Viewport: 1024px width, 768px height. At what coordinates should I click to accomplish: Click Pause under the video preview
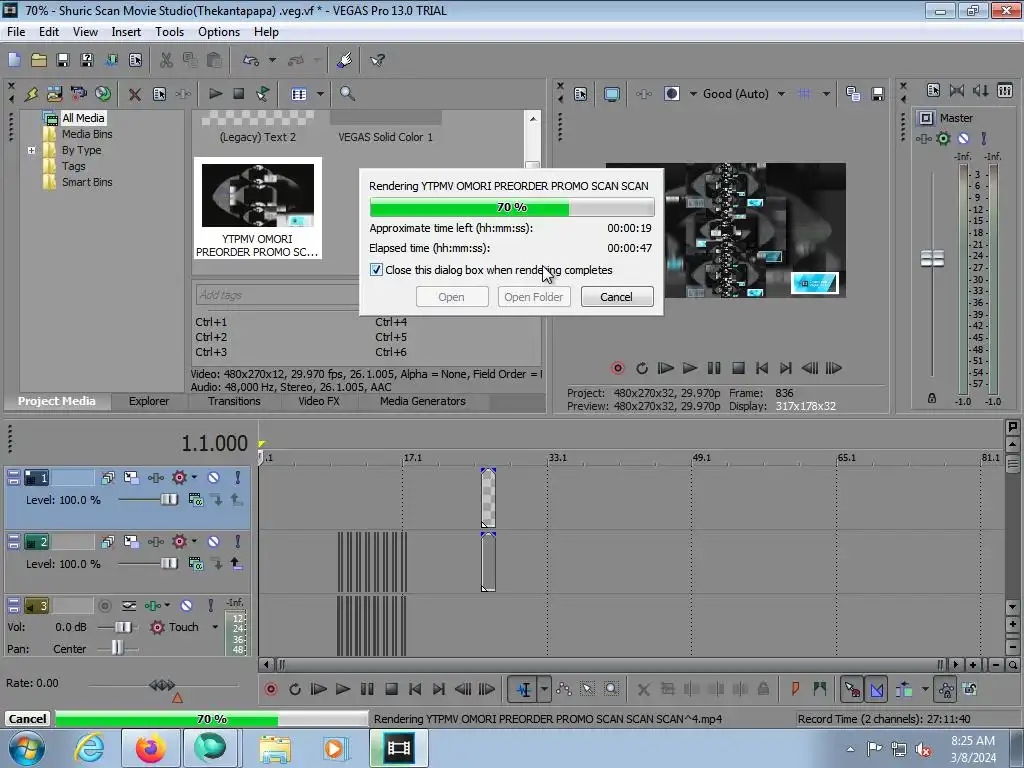click(714, 368)
